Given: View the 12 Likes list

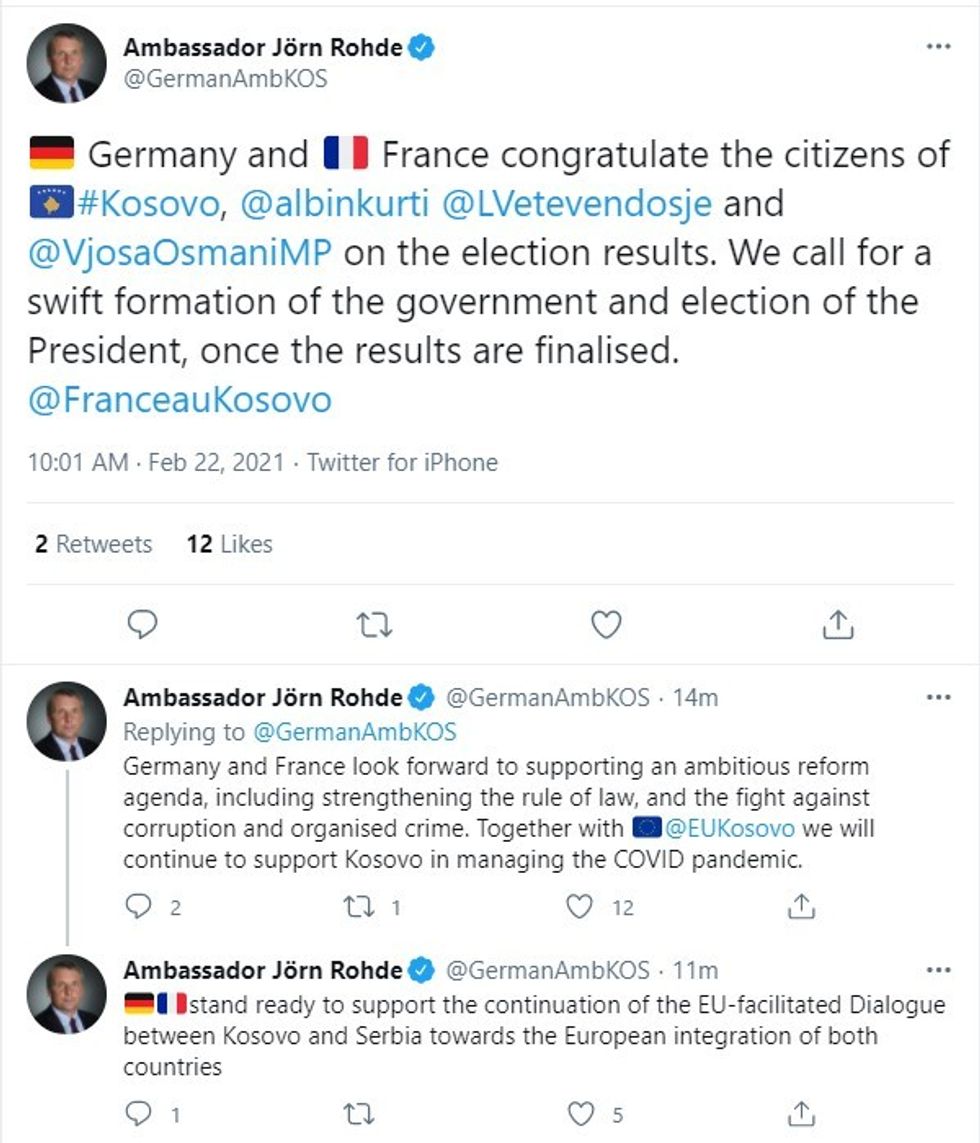Looking at the screenshot, I should click(229, 544).
